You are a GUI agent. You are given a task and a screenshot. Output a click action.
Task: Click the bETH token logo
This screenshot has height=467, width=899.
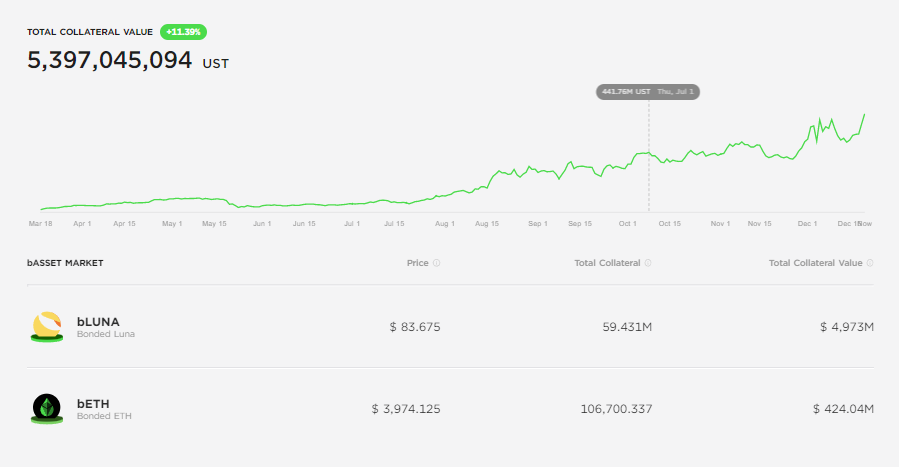point(47,409)
